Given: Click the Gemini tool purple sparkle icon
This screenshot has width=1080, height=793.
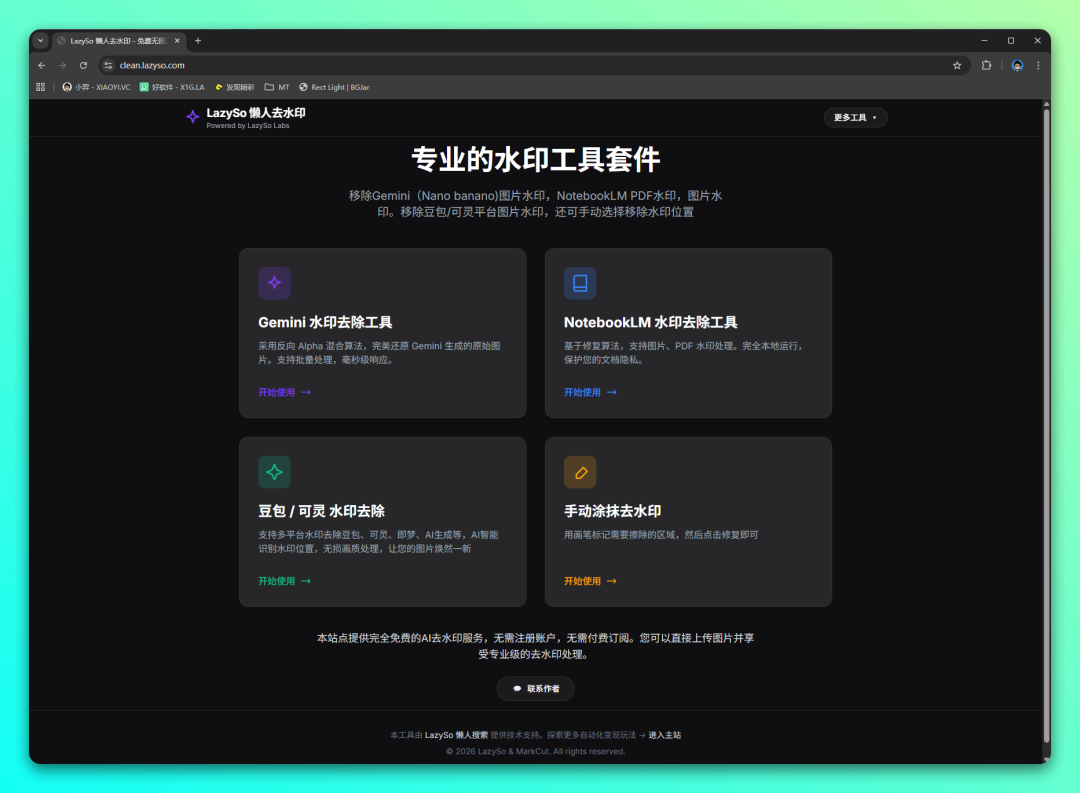Looking at the screenshot, I should 274,282.
